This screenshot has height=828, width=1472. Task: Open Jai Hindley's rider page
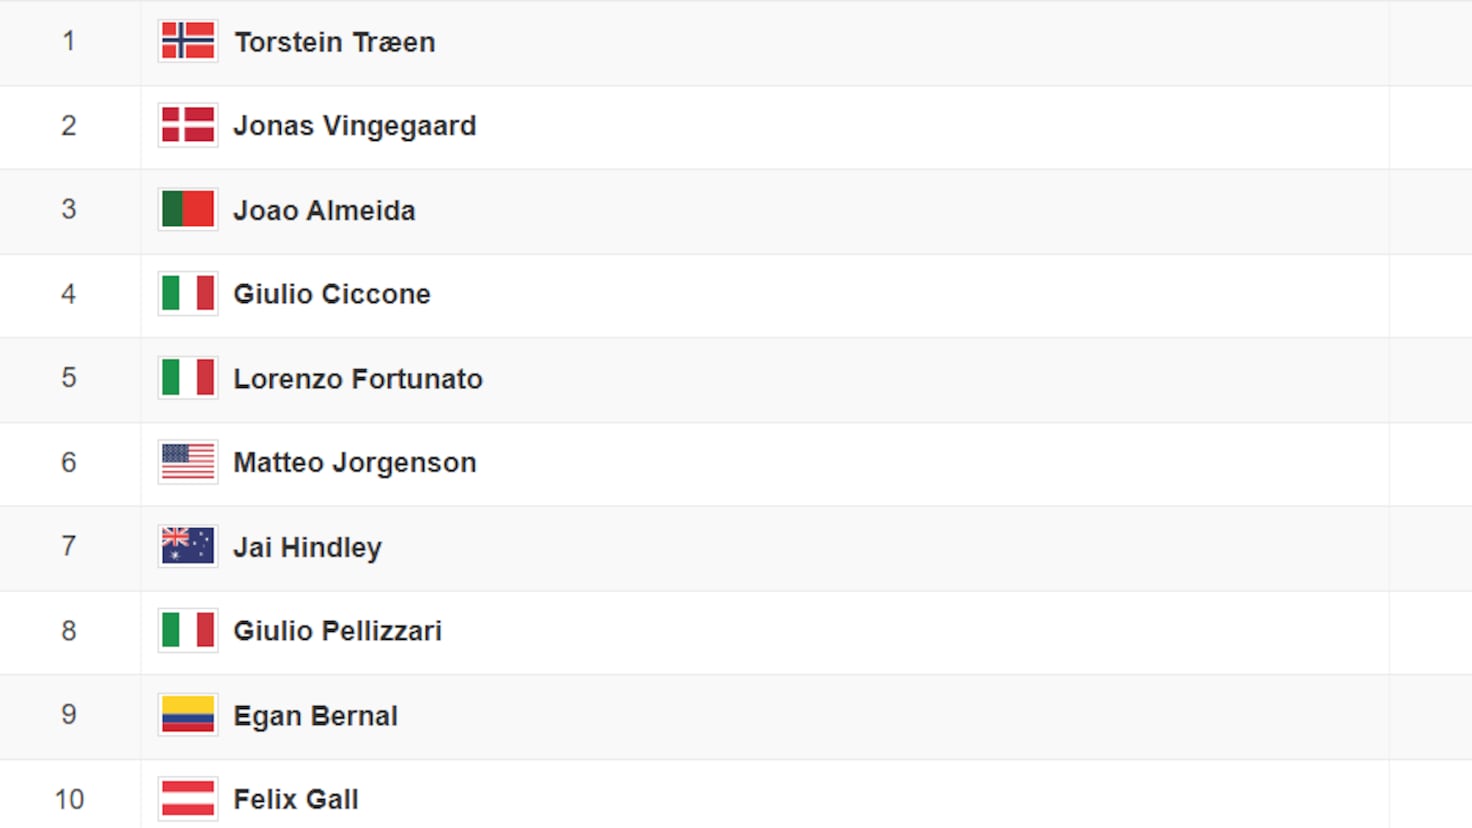[x=307, y=547]
